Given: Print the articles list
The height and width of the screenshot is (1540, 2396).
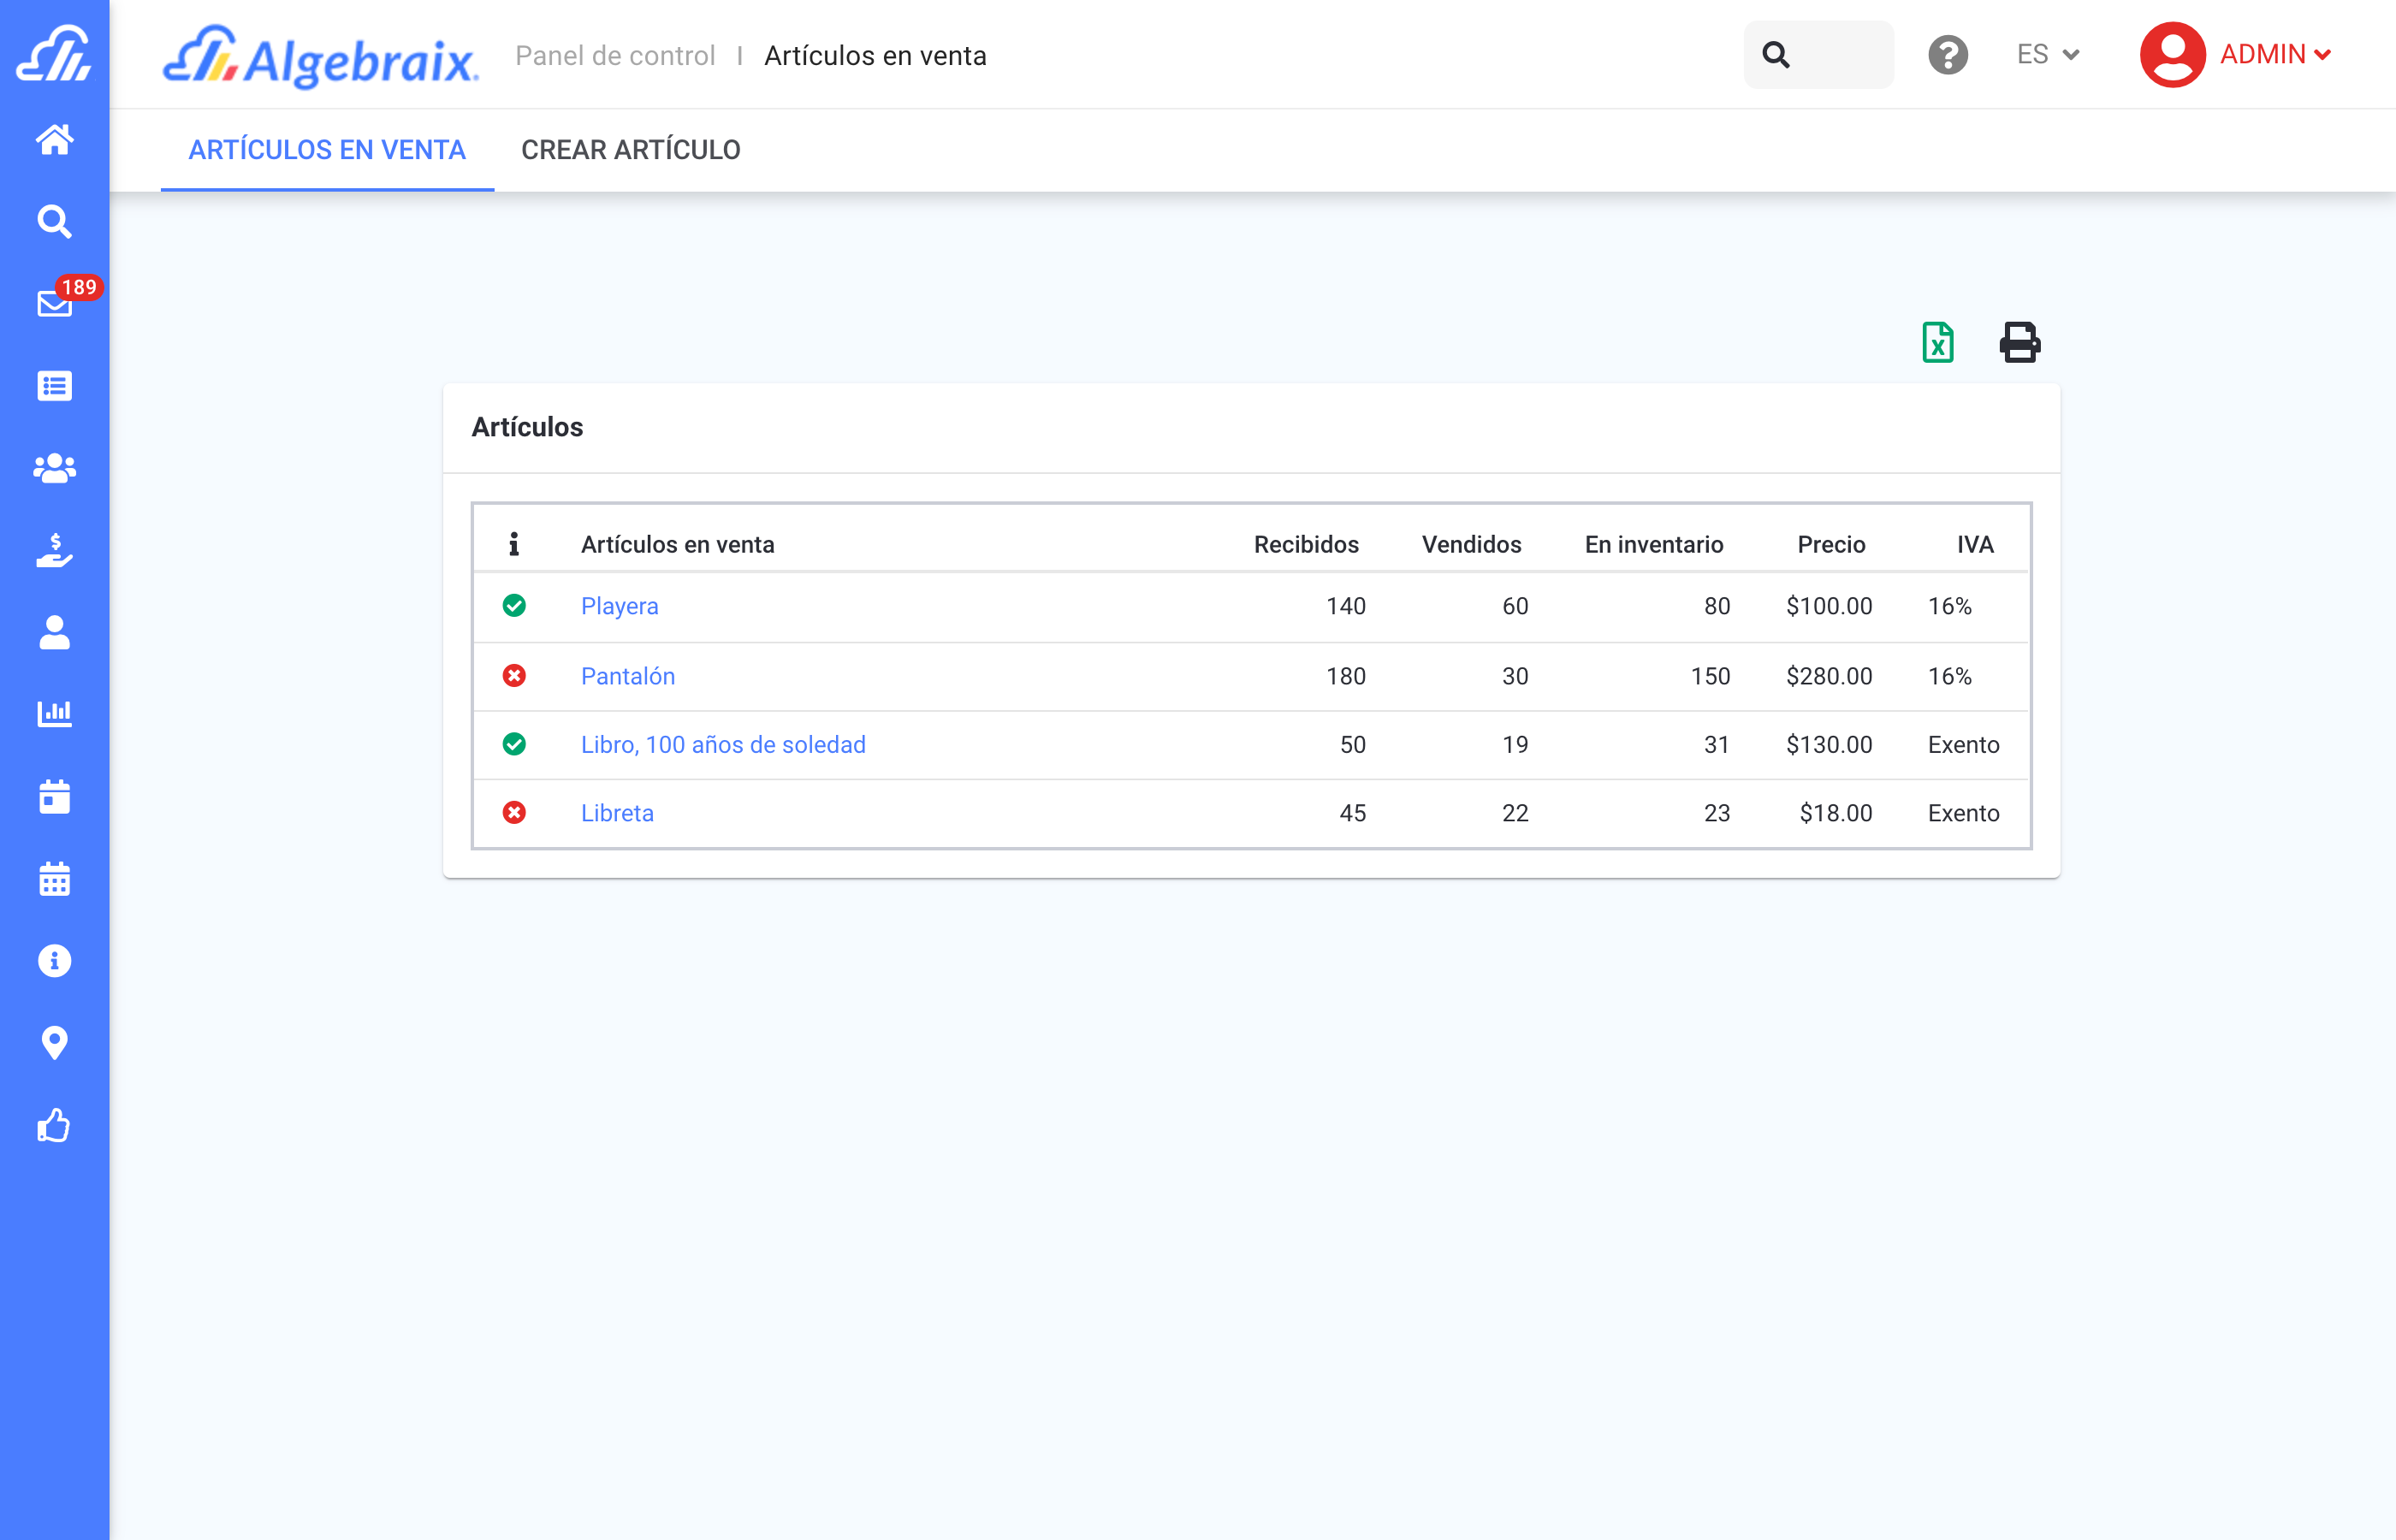Looking at the screenshot, I should 2019,343.
